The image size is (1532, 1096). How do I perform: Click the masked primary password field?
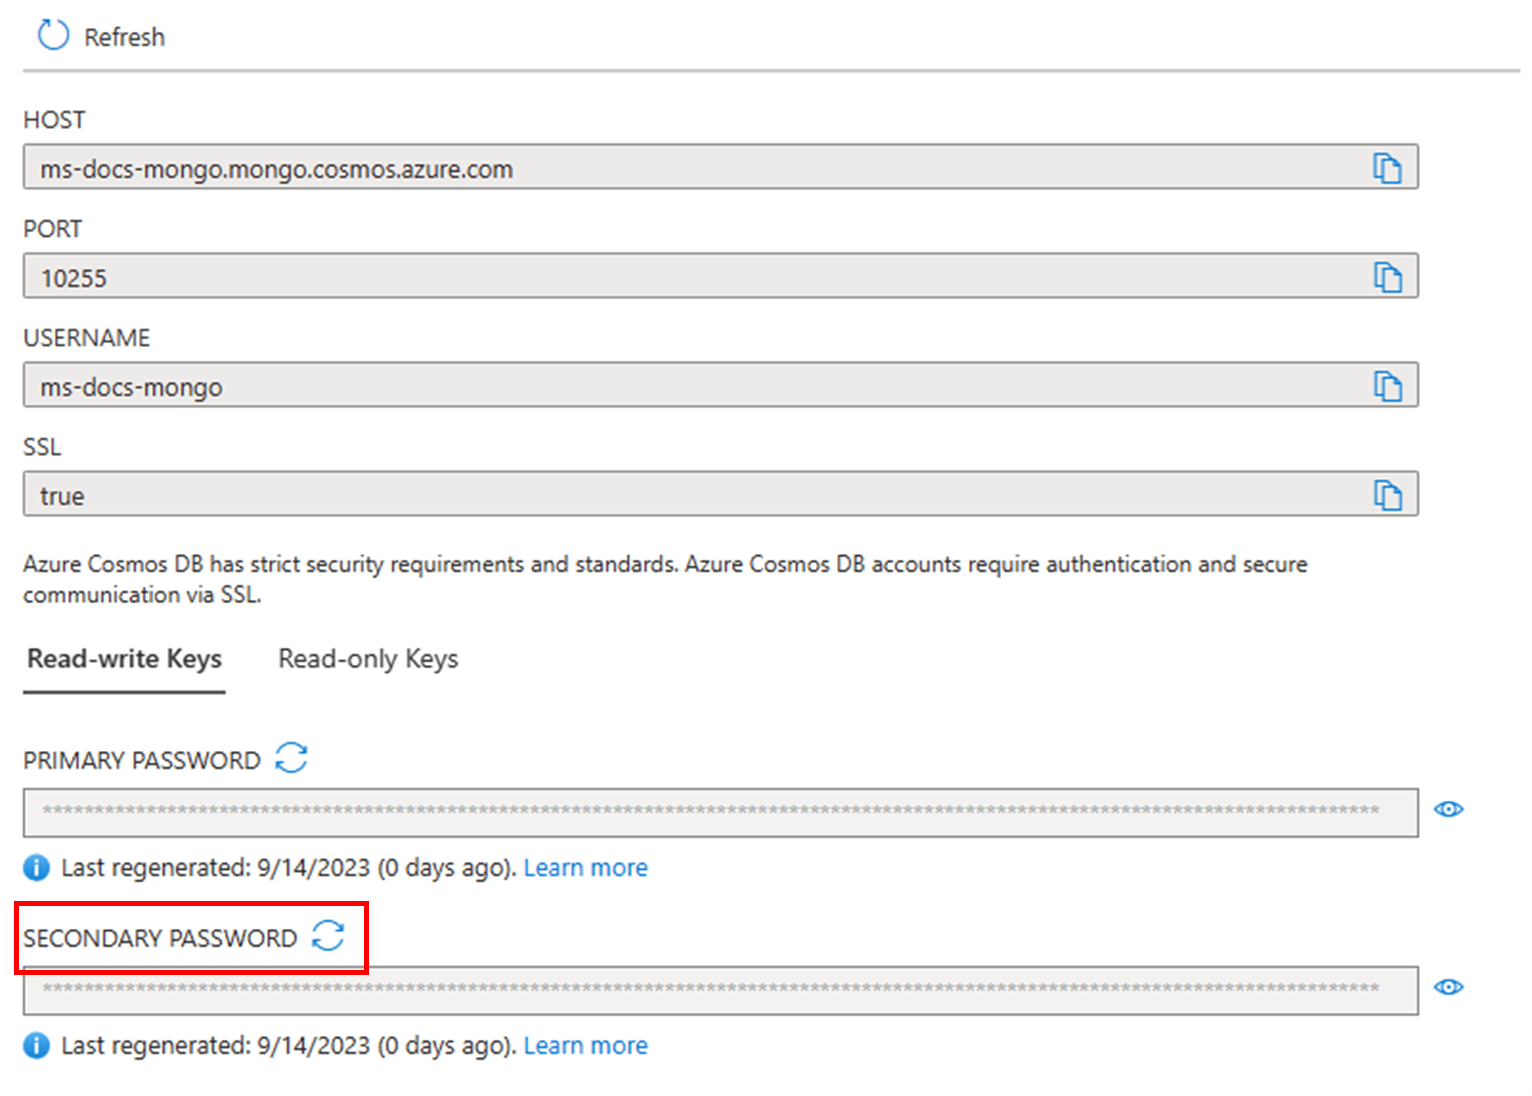pos(720,812)
